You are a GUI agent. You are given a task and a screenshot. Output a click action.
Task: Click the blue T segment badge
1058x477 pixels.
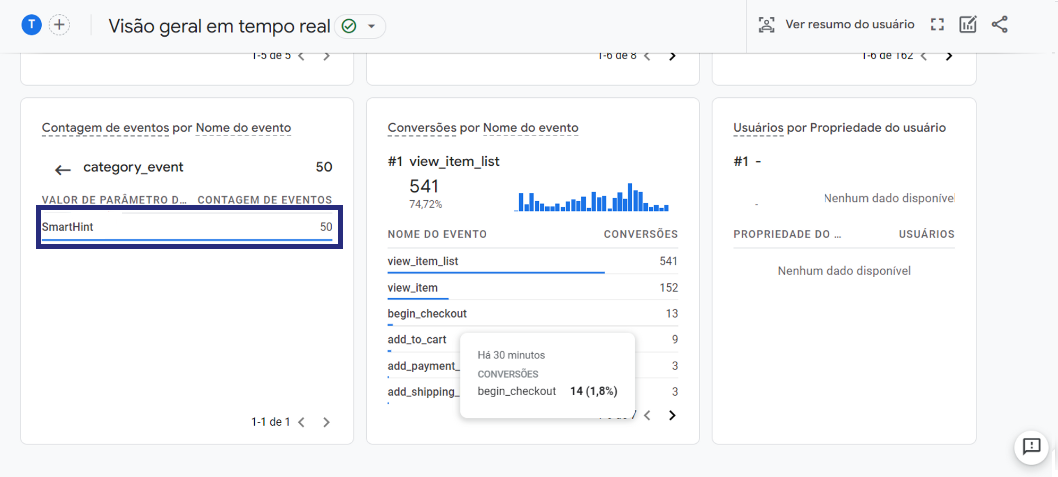32,25
